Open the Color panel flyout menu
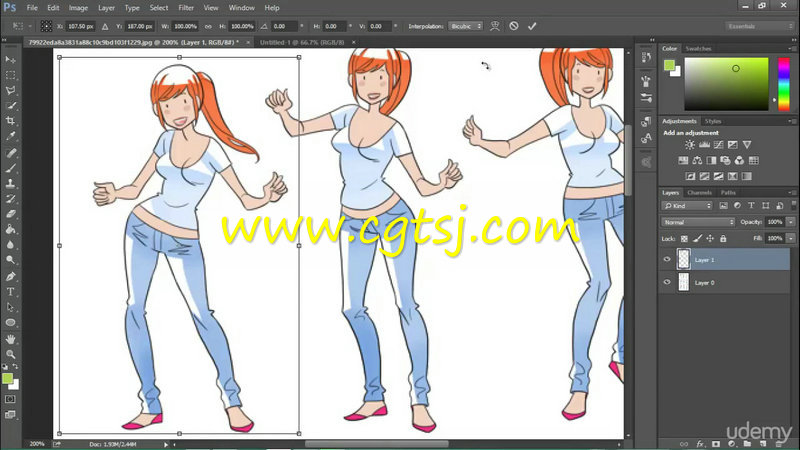Viewport: 800px width, 450px height. tap(791, 48)
